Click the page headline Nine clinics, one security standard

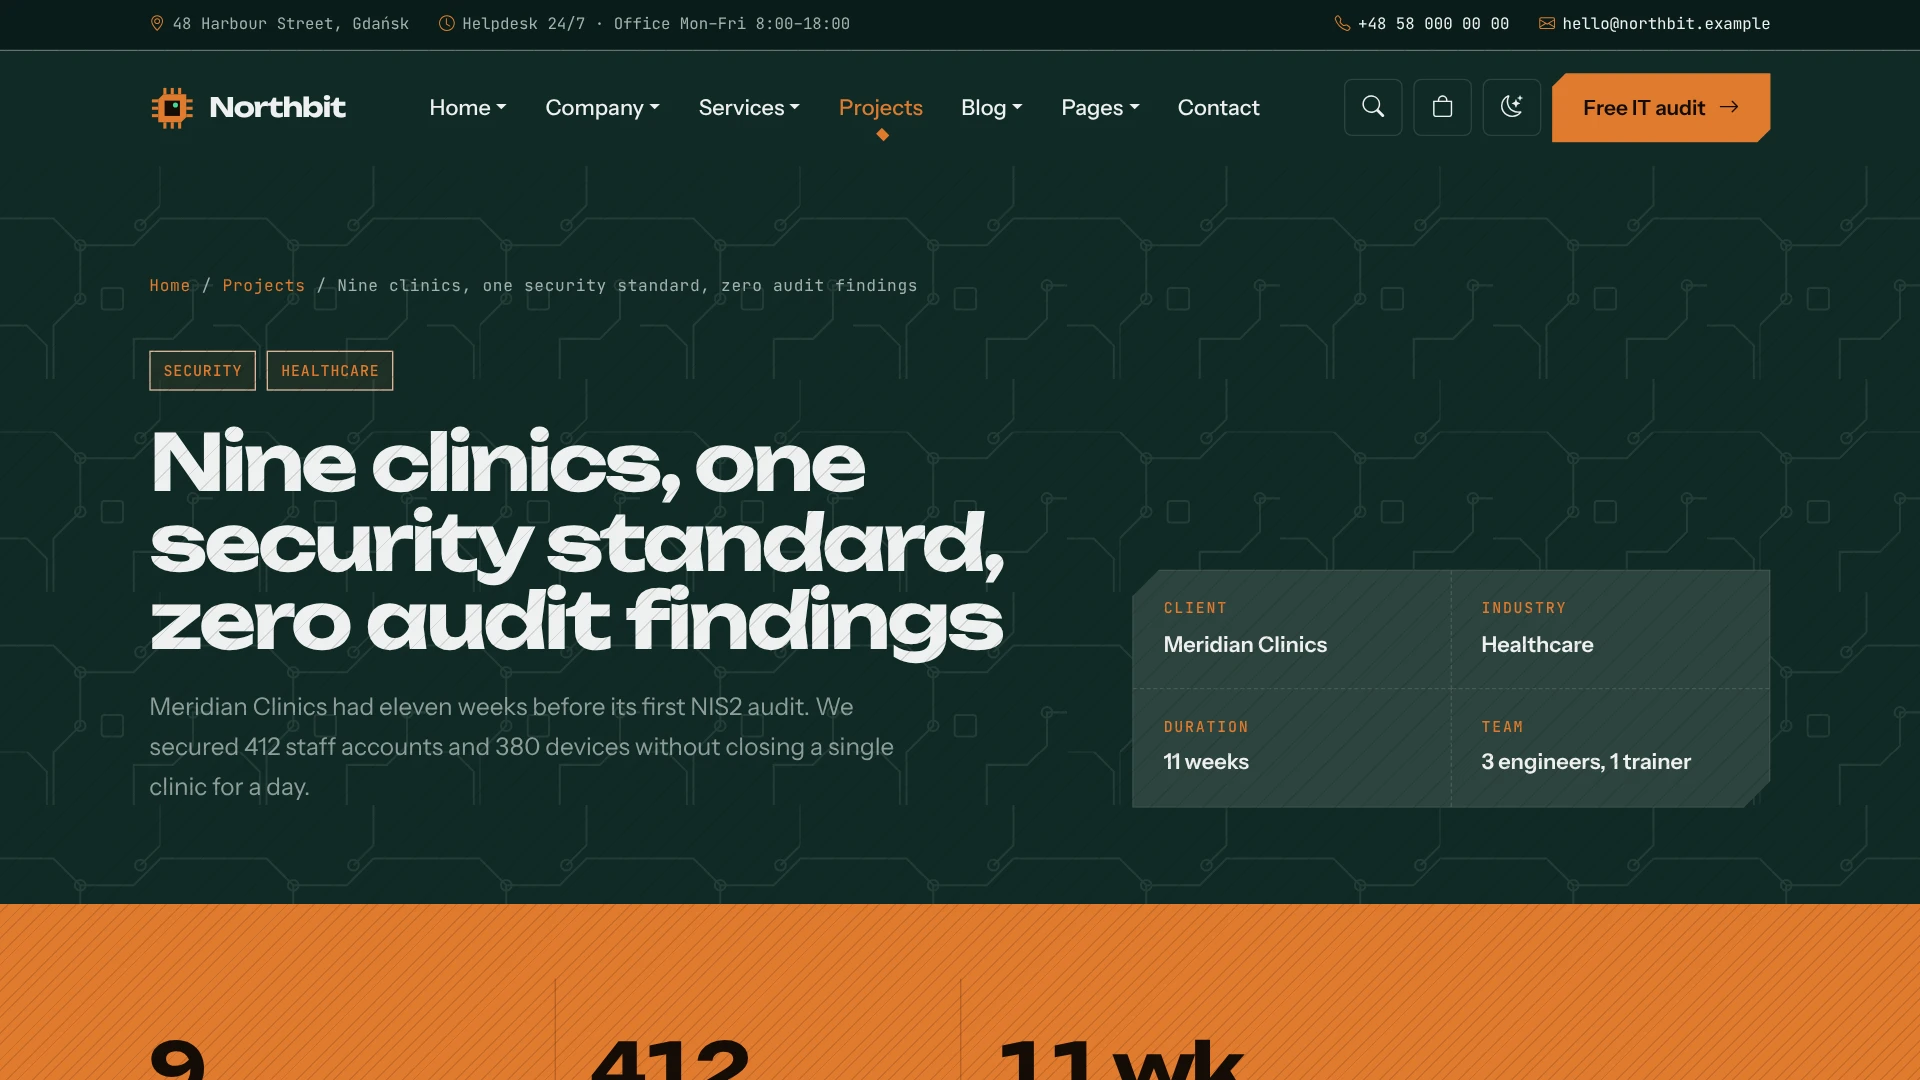tap(577, 543)
